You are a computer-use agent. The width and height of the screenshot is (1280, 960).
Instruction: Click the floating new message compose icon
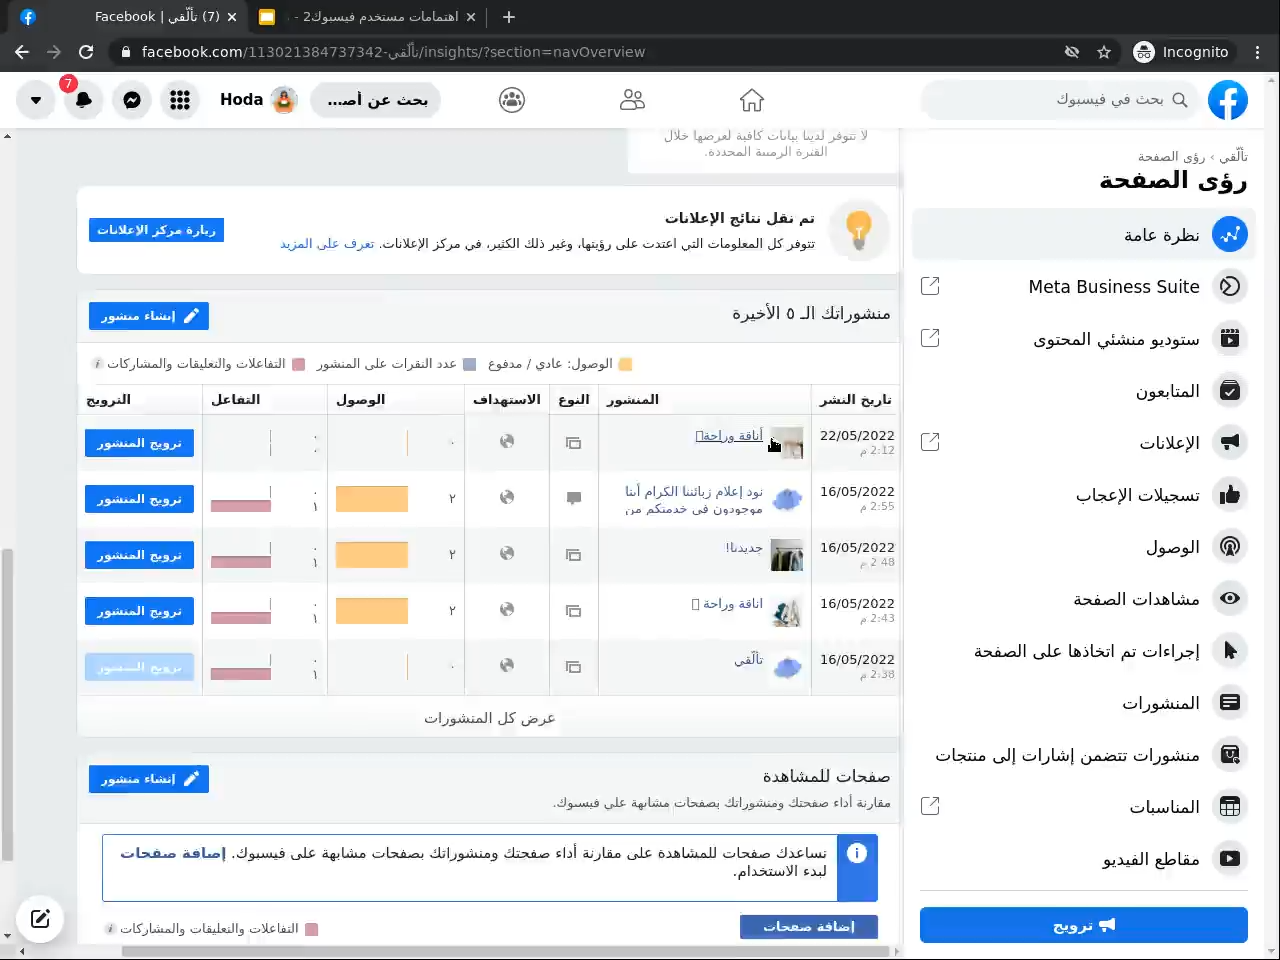[x=40, y=919]
